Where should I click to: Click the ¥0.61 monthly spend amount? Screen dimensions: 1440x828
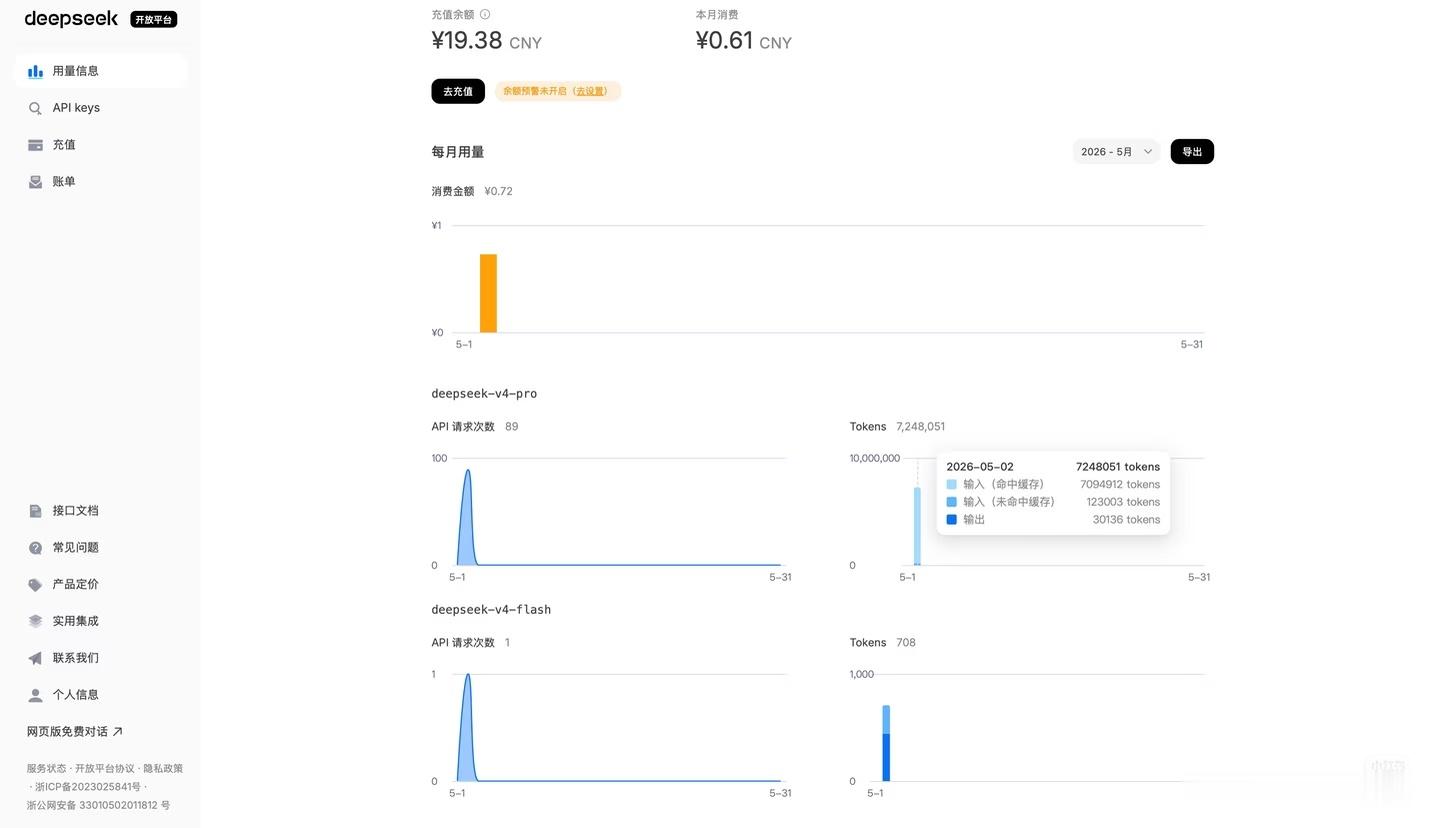(x=725, y=40)
